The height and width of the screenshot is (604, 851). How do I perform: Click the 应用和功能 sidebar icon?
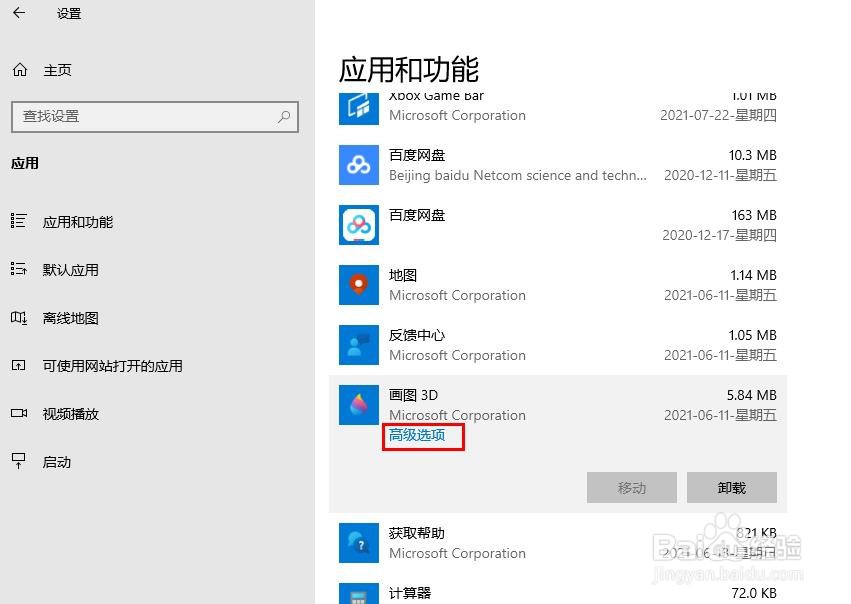tap(18, 221)
